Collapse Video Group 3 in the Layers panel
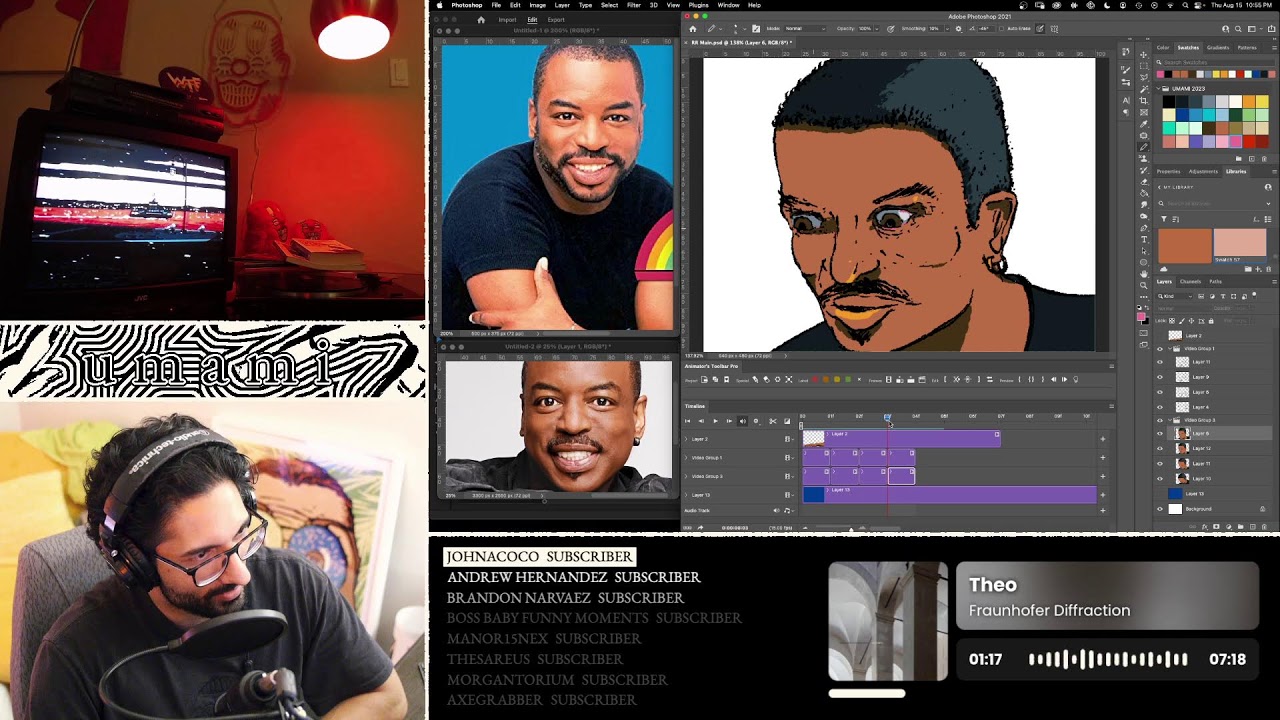1280x720 pixels. tap(1169, 420)
